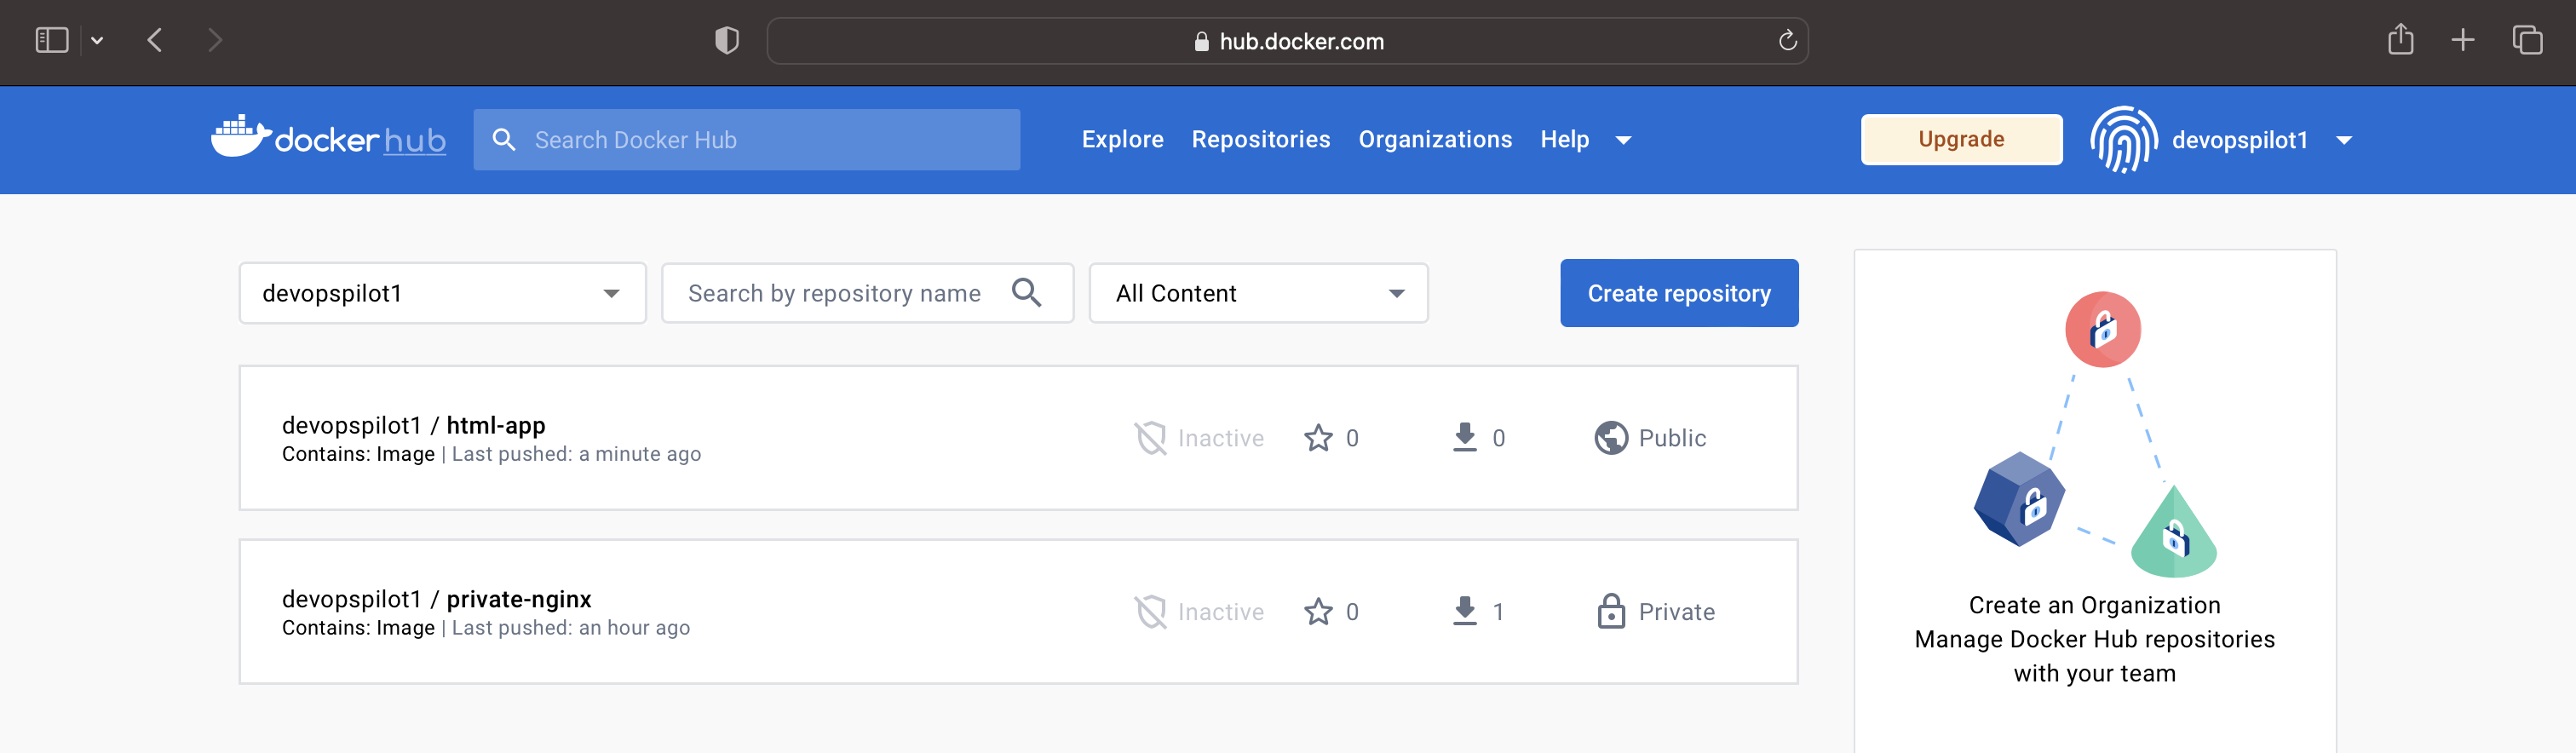The image size is (2576, 753).
Task: Click the Upgrade button
Action: click(1961, 139)
